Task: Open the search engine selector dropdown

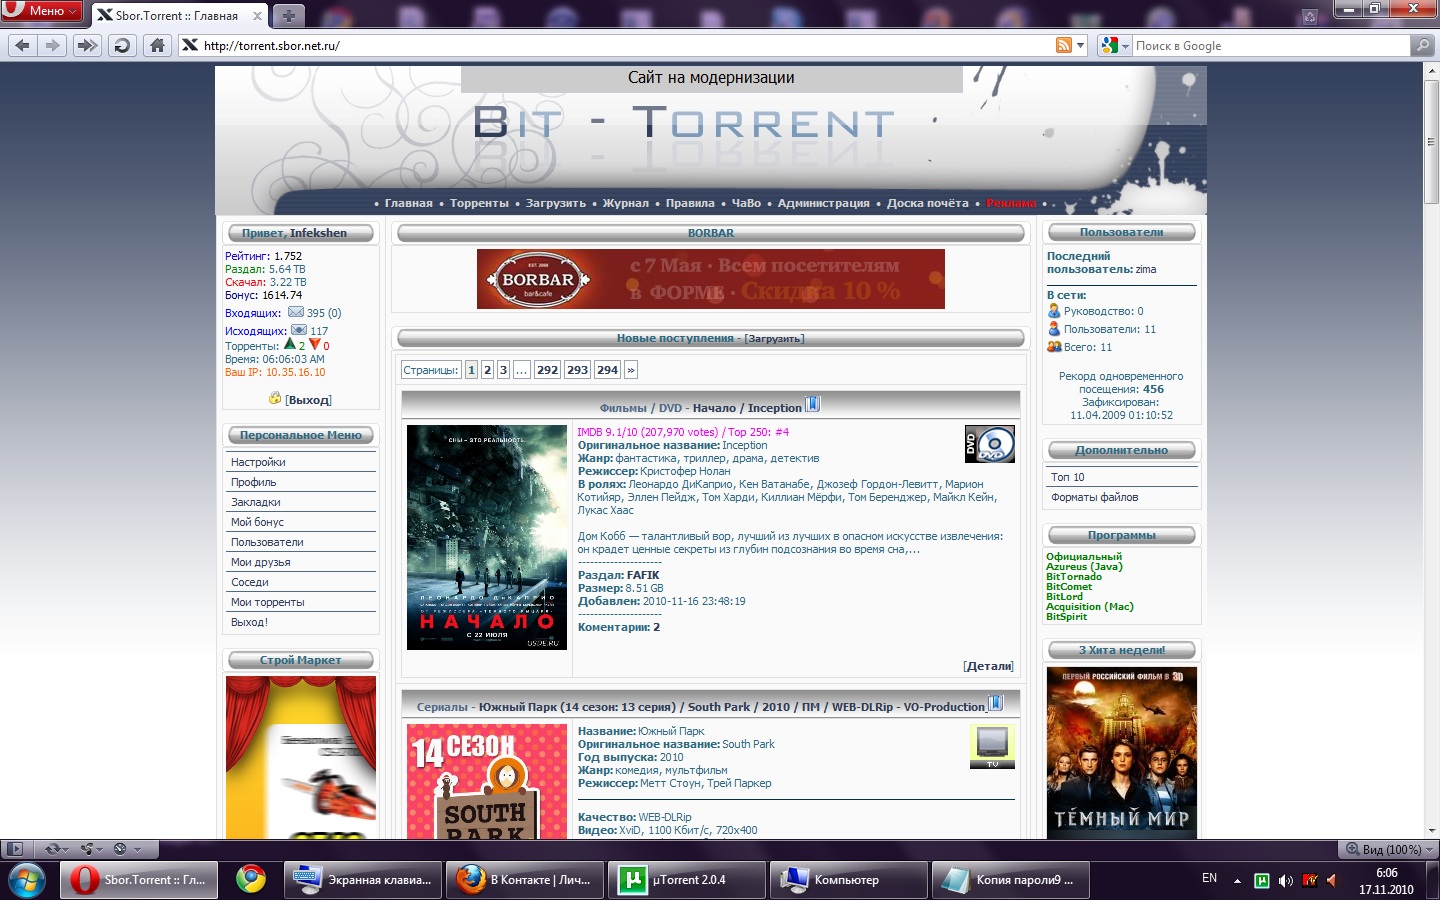Action: (1115, 45)
